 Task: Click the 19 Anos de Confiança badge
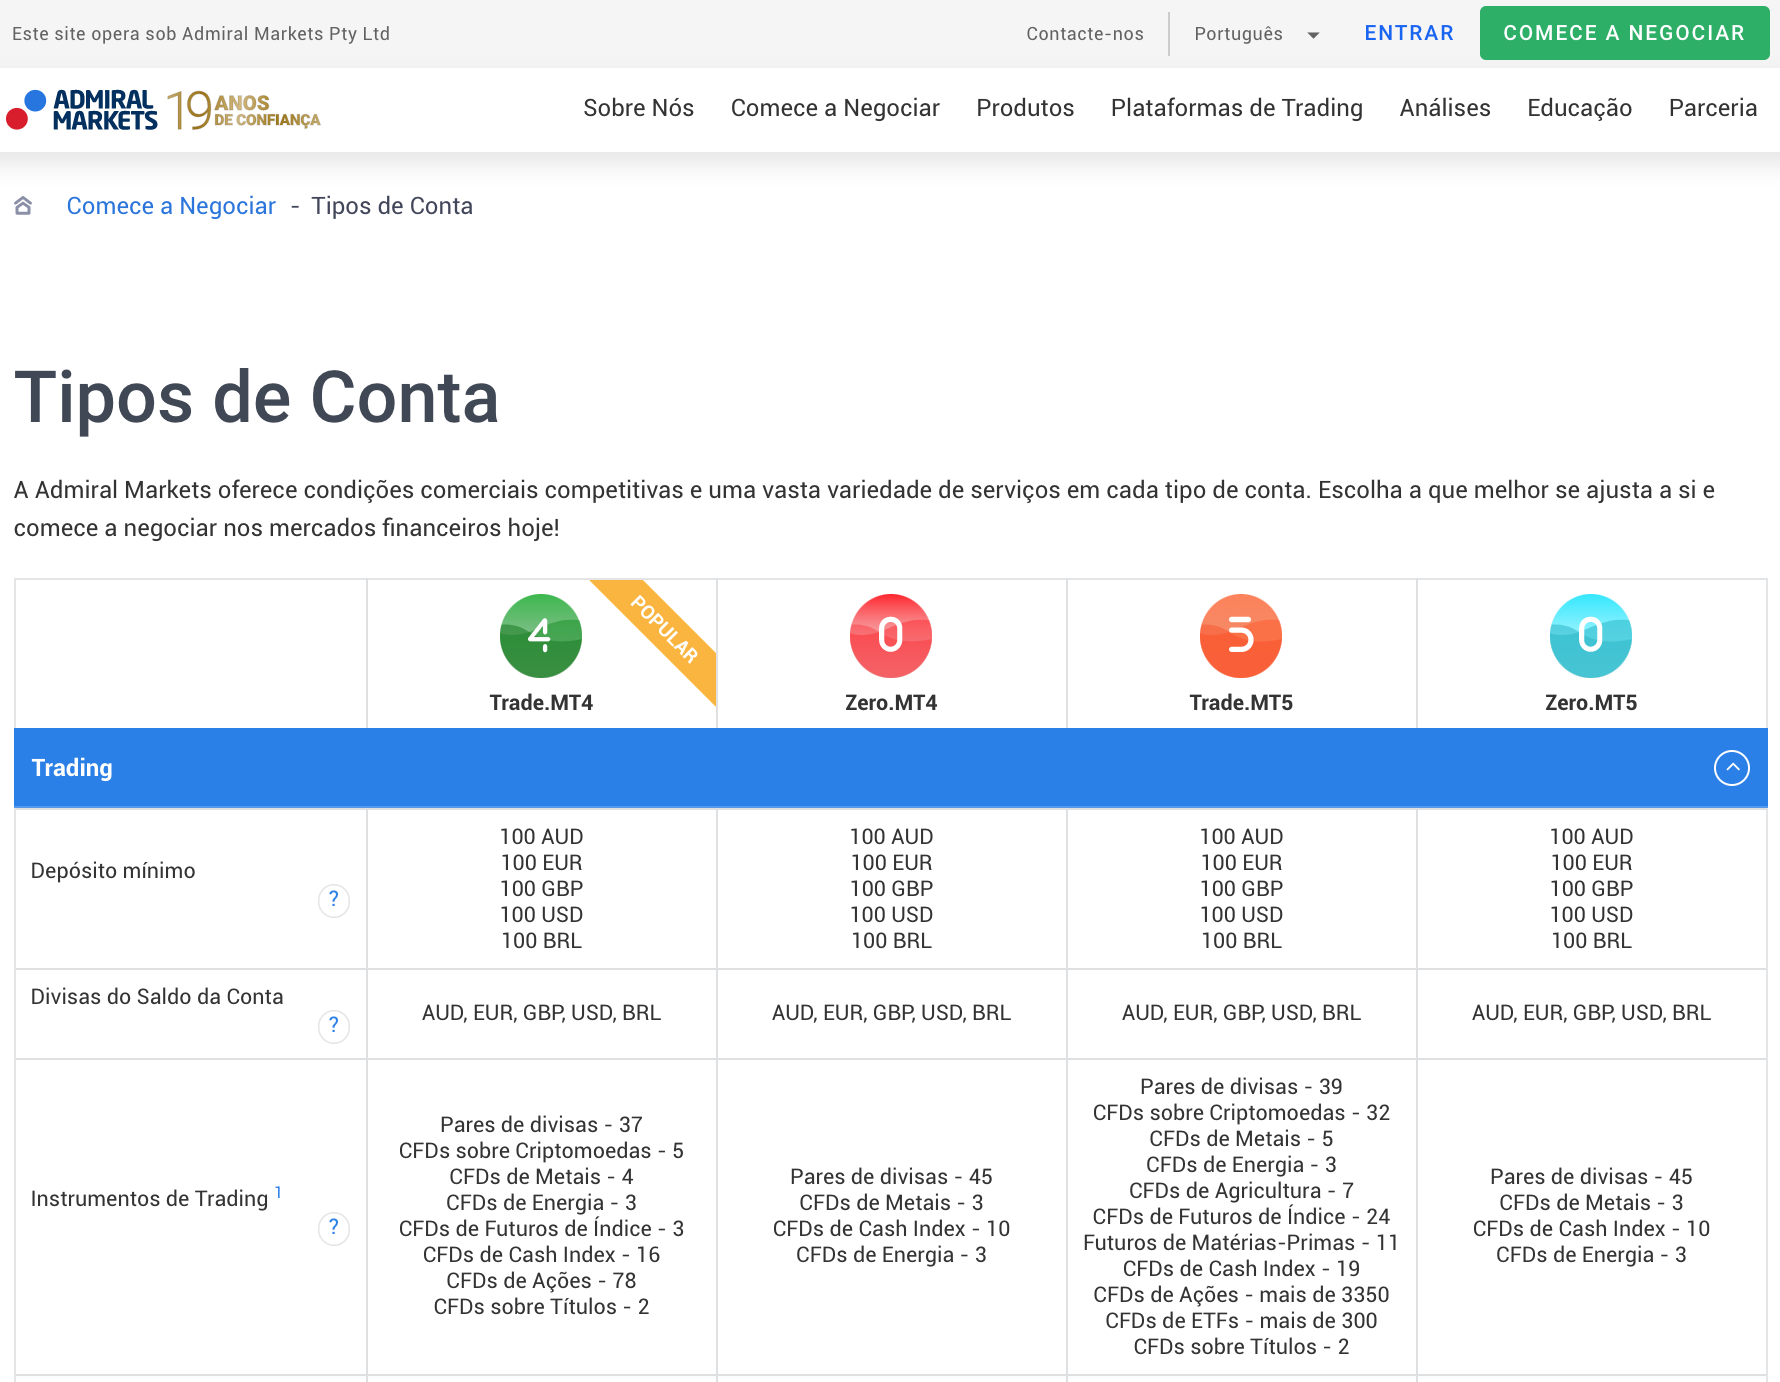coord(243,110)
